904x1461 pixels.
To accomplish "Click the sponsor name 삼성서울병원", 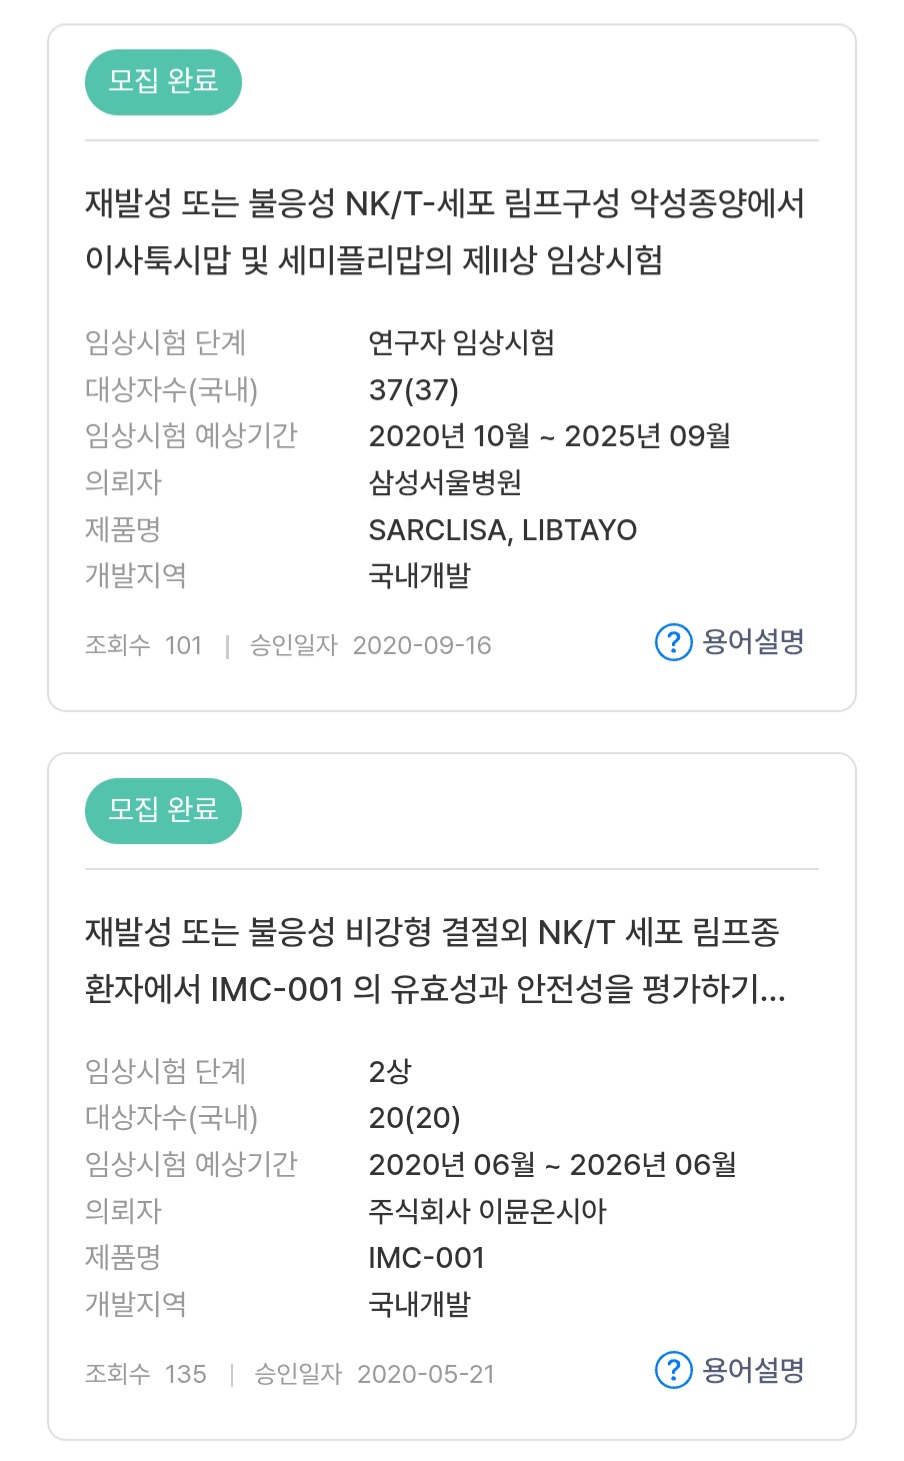I will point(445,483).
